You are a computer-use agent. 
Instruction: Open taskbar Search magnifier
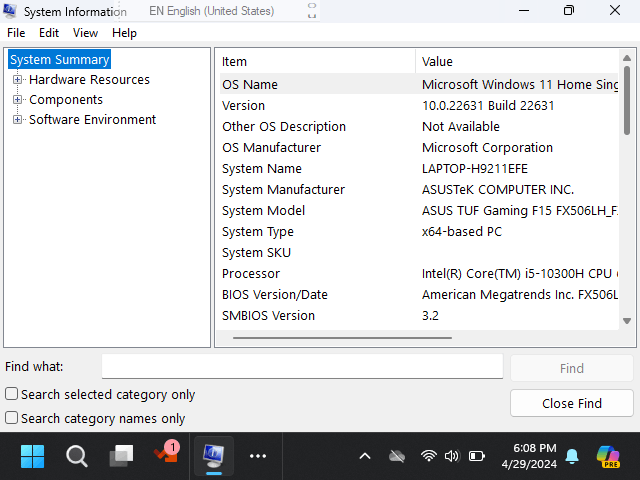pos(76,456)
